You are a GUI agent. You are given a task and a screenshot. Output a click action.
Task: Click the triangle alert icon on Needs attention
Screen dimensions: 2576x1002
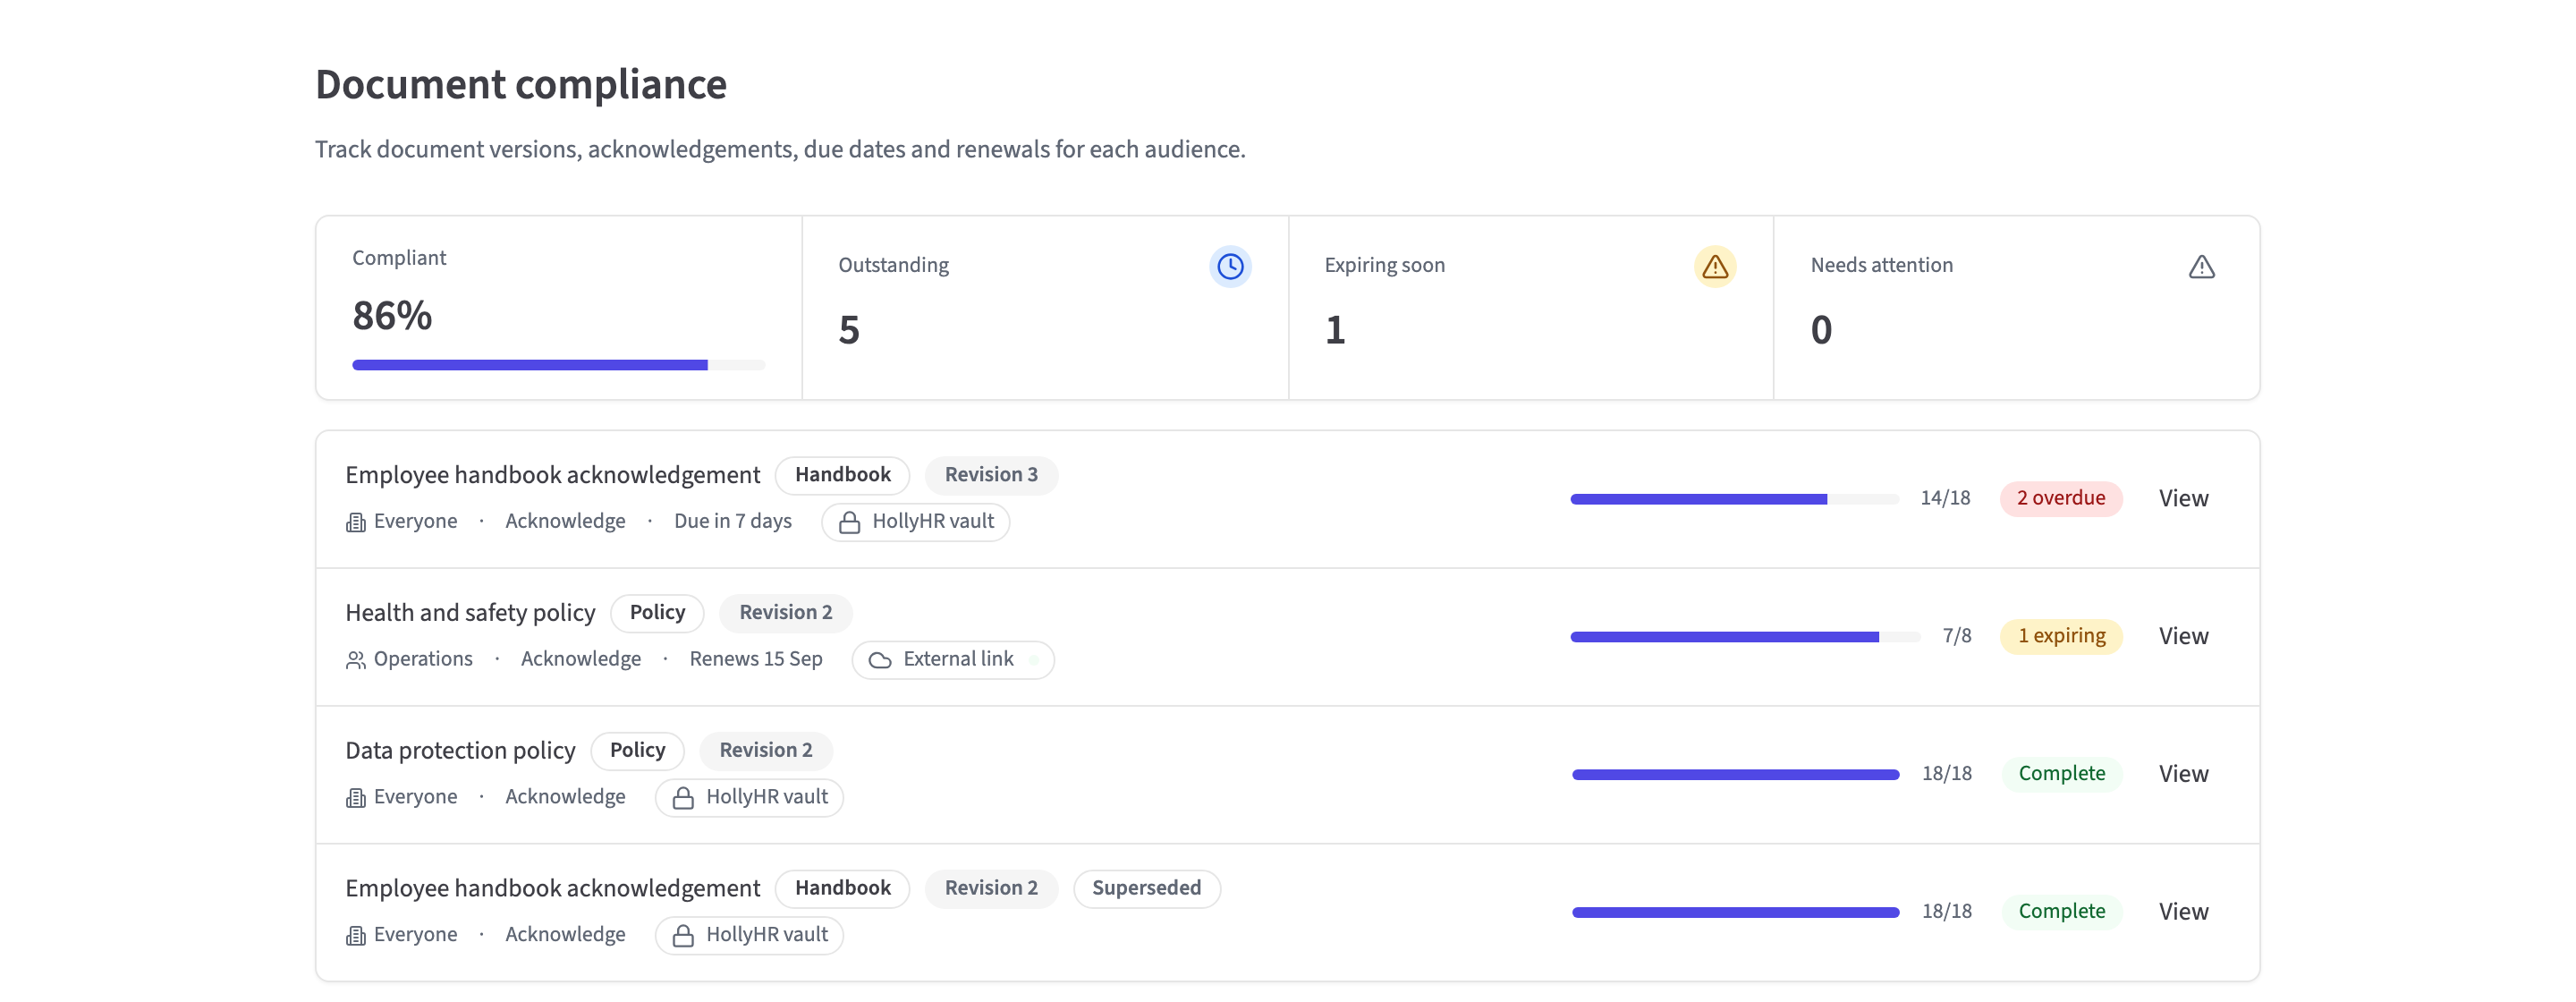click(2201, 266)
